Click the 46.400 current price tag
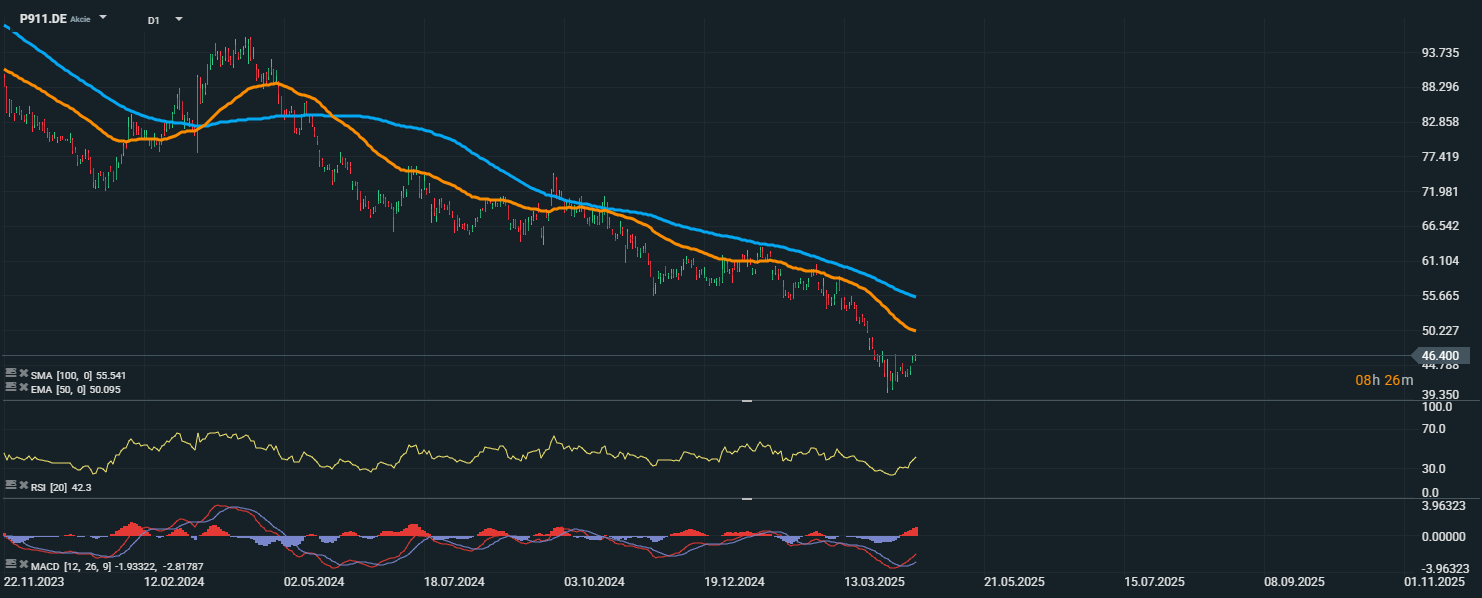 1440,356
